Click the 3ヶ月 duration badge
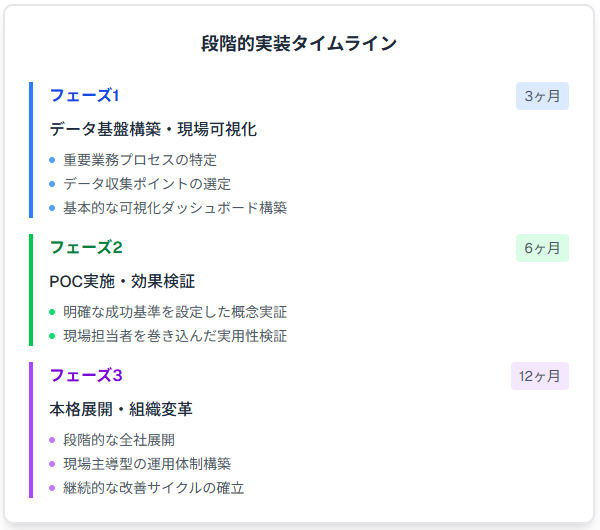 tap(542, 96)
